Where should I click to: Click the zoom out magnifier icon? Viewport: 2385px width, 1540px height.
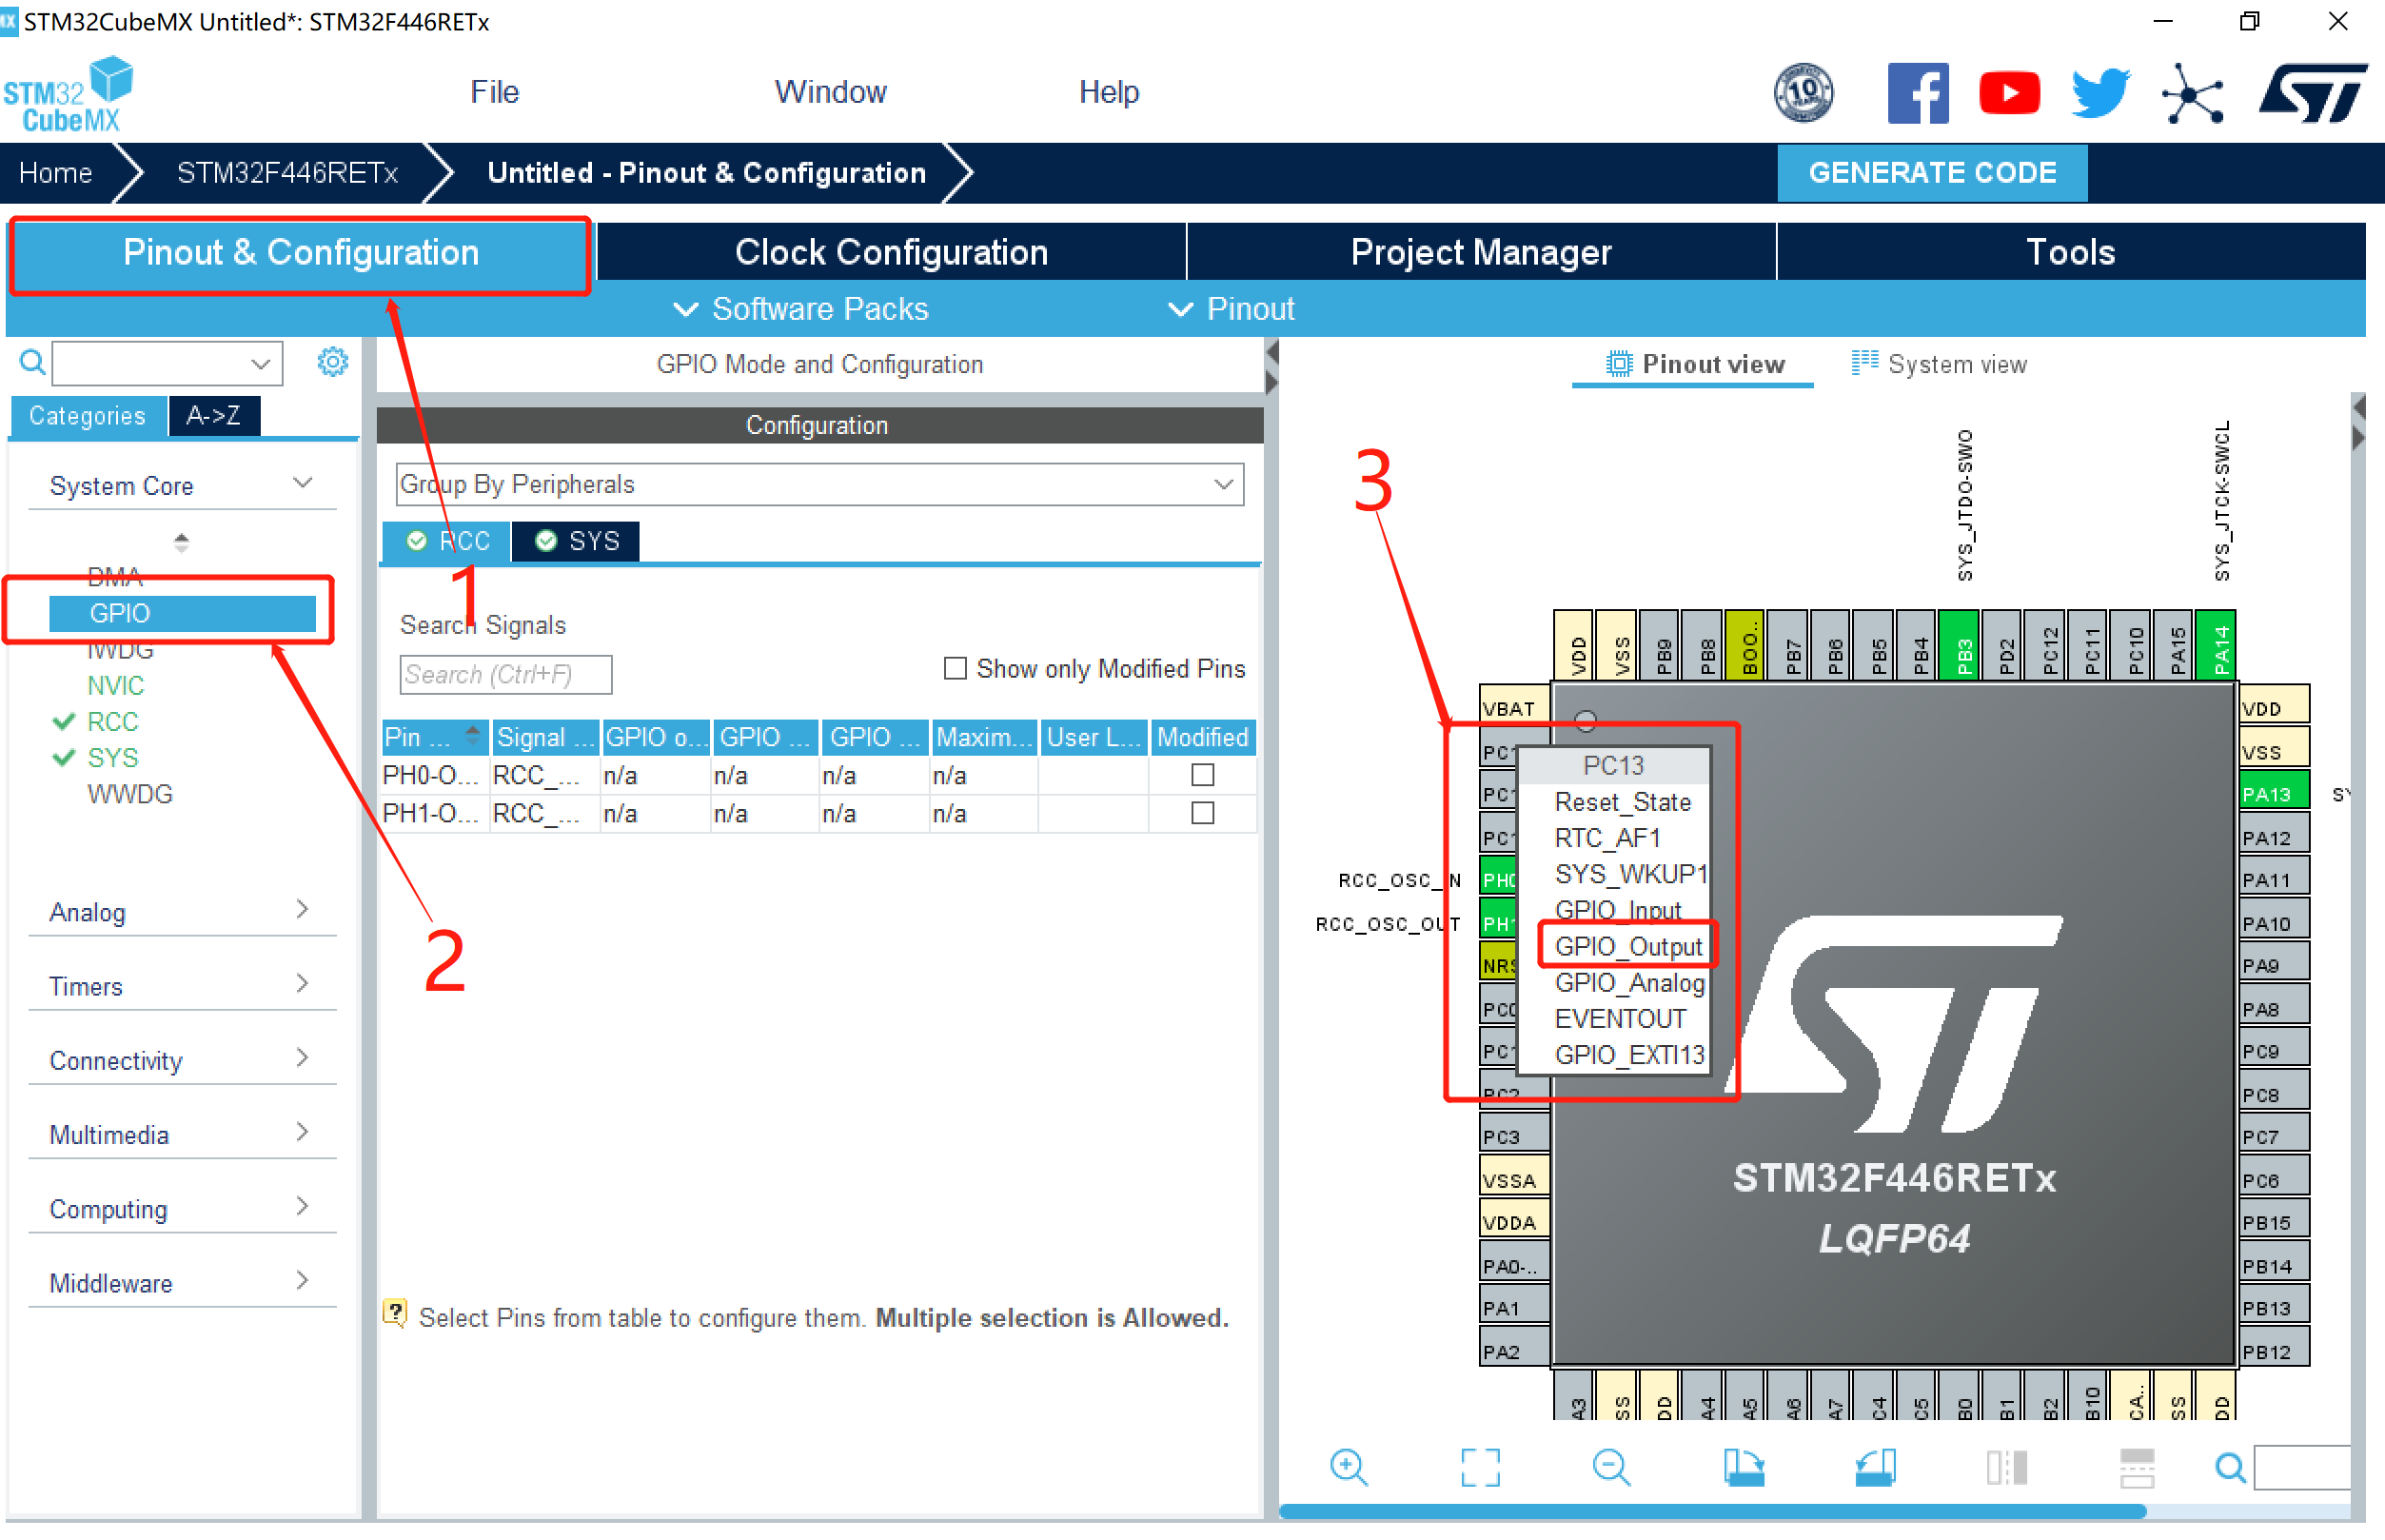click(1611, 1467)
